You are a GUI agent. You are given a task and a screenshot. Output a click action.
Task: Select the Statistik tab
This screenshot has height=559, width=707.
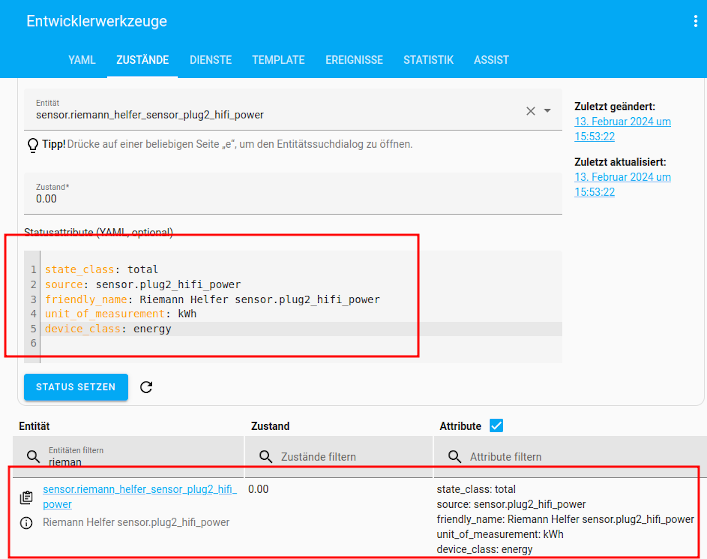(x=428, y=60)
